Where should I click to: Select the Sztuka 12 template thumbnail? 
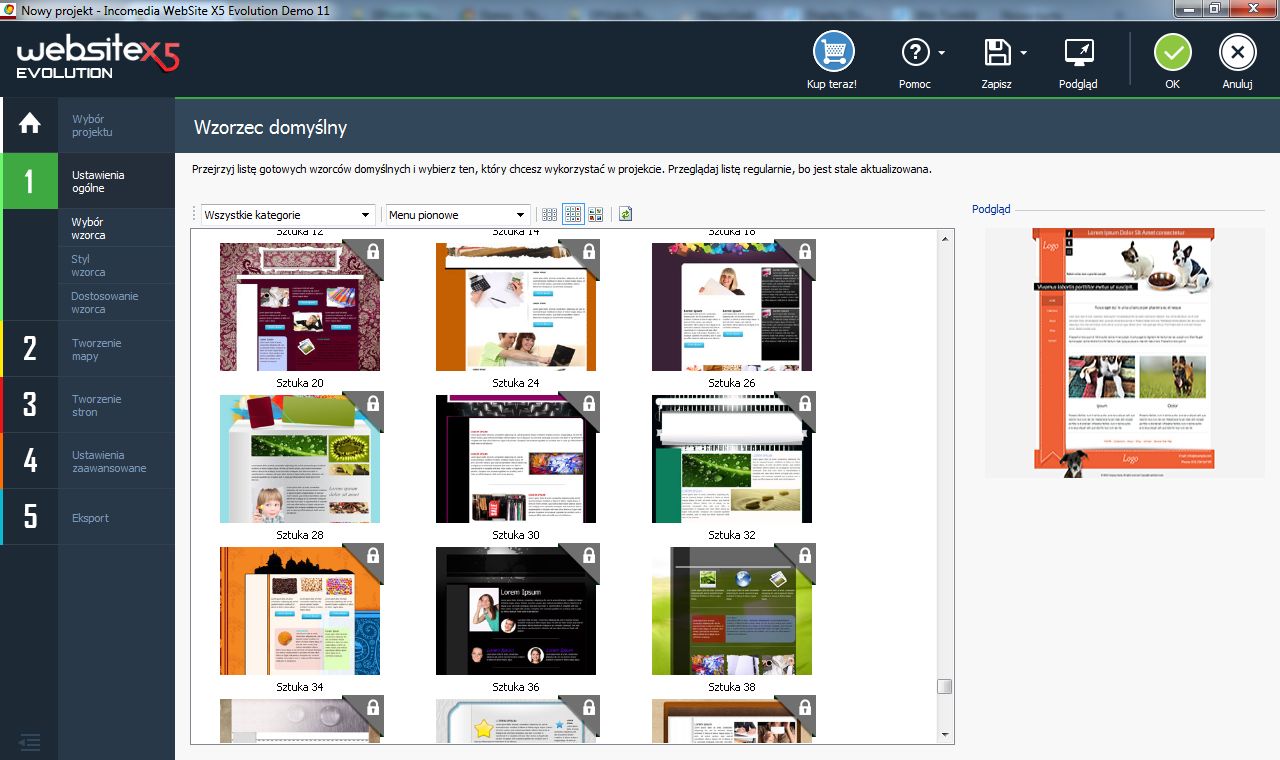(x=300, y=306)
